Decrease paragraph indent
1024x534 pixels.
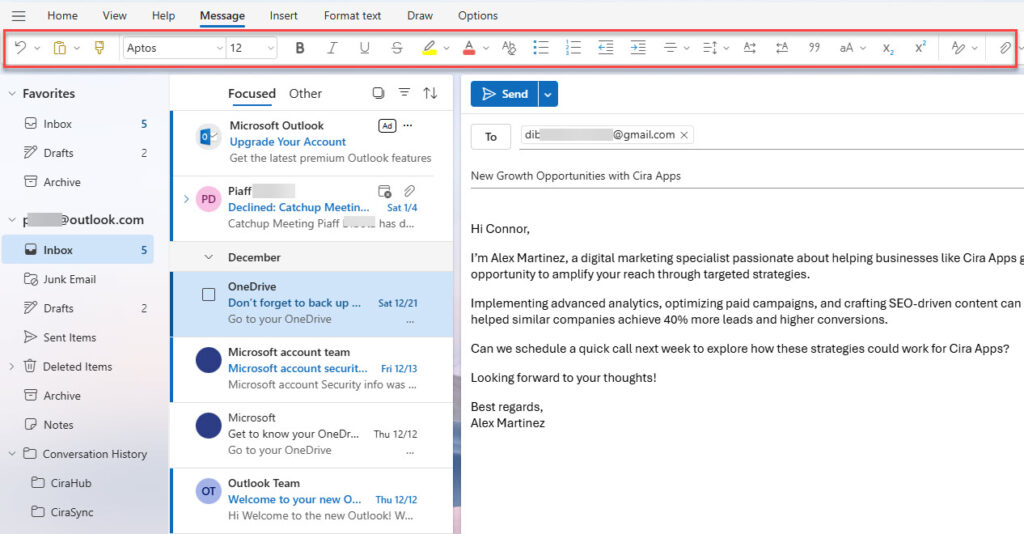[605, 47]
